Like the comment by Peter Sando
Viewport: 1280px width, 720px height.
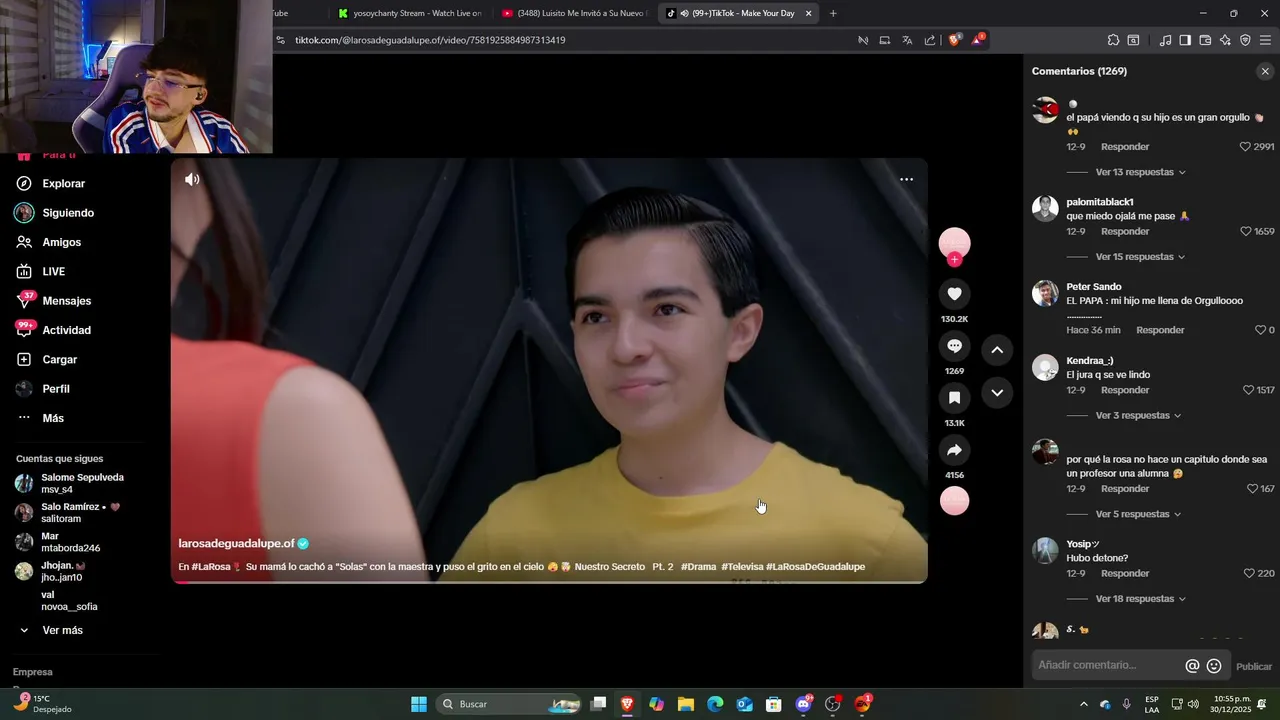pos(1260,330)
